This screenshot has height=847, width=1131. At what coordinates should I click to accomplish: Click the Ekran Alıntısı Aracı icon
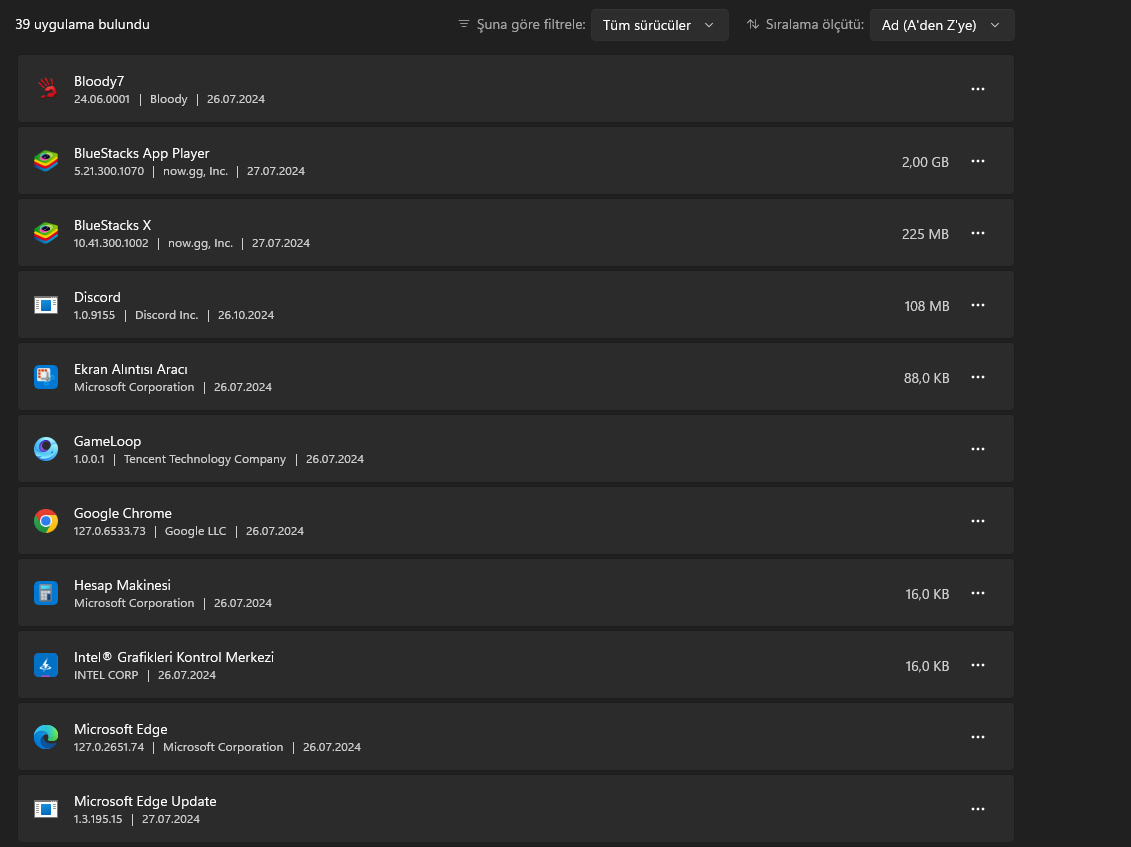(46, 377)
